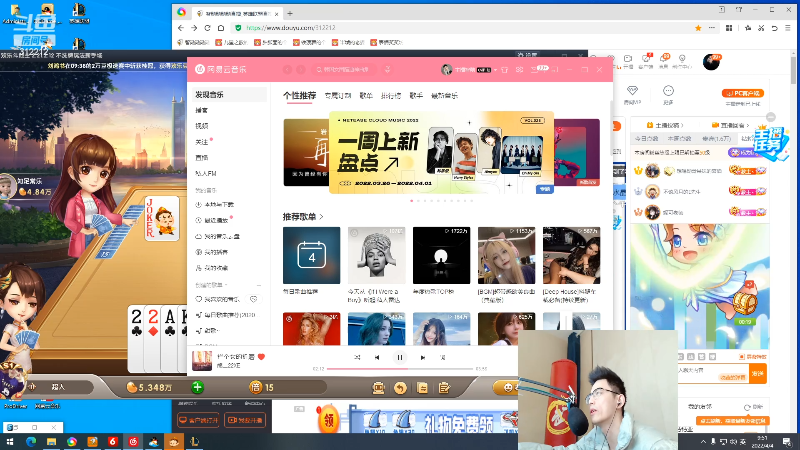Expand 推荐歌单 arrow link
The width and height of the screenshot is (800, 450).
pos(321,217)
